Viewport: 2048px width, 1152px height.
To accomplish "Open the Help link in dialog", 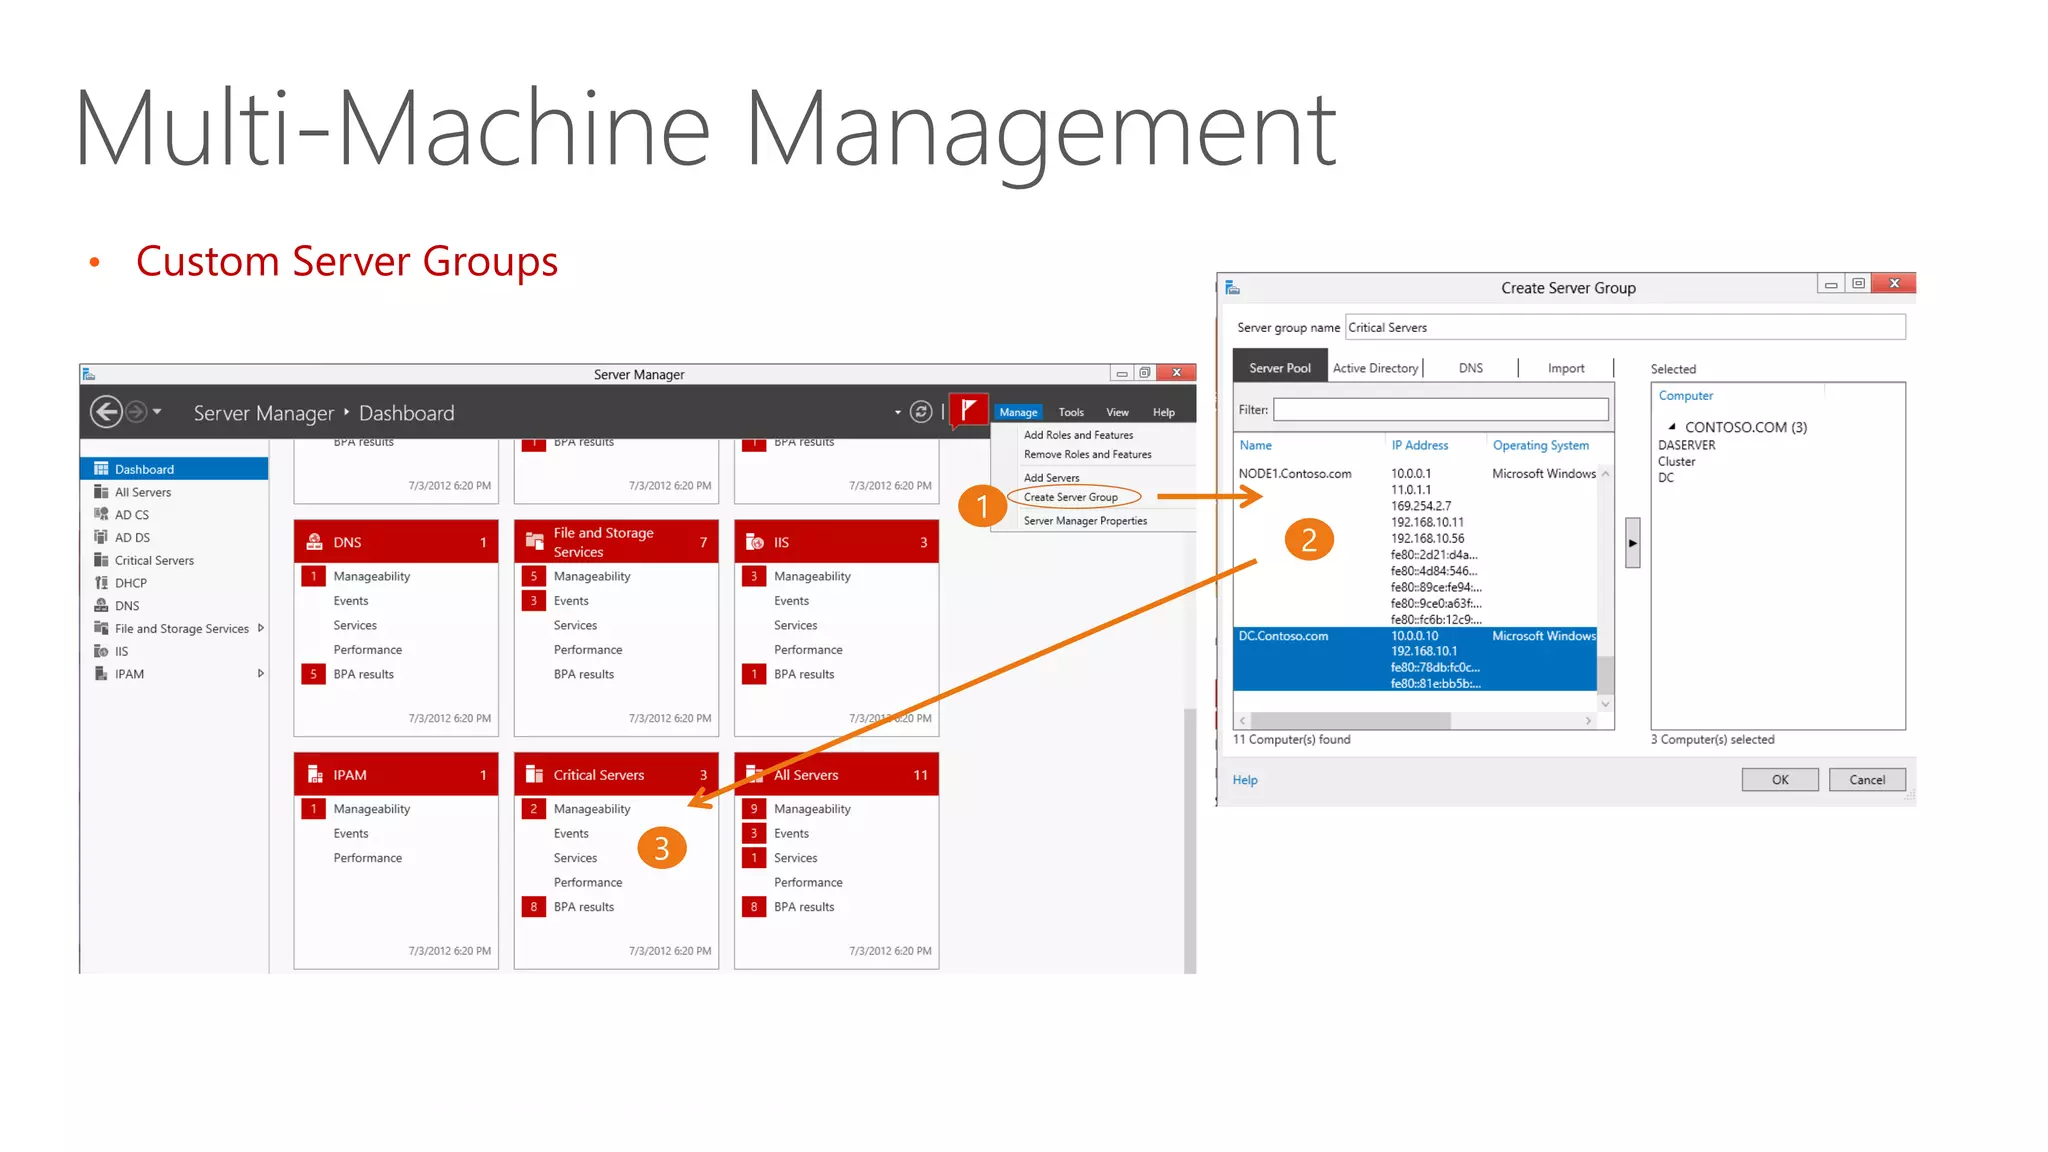I will pos(1244,780).
